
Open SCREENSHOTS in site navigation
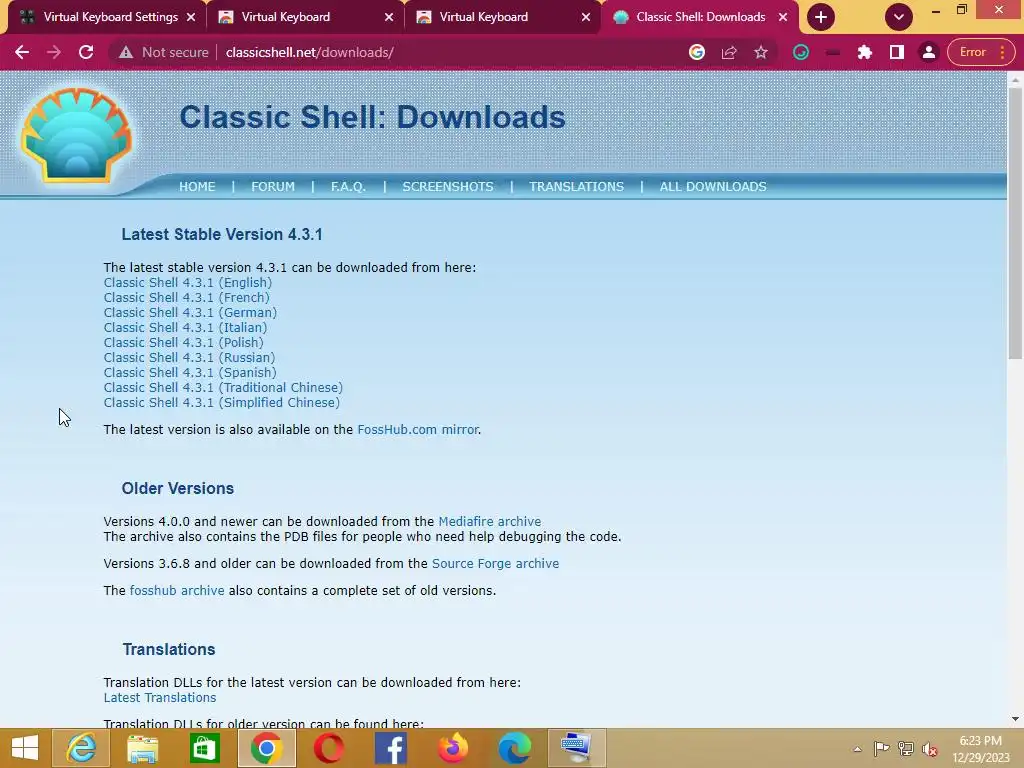coord(448,187)
